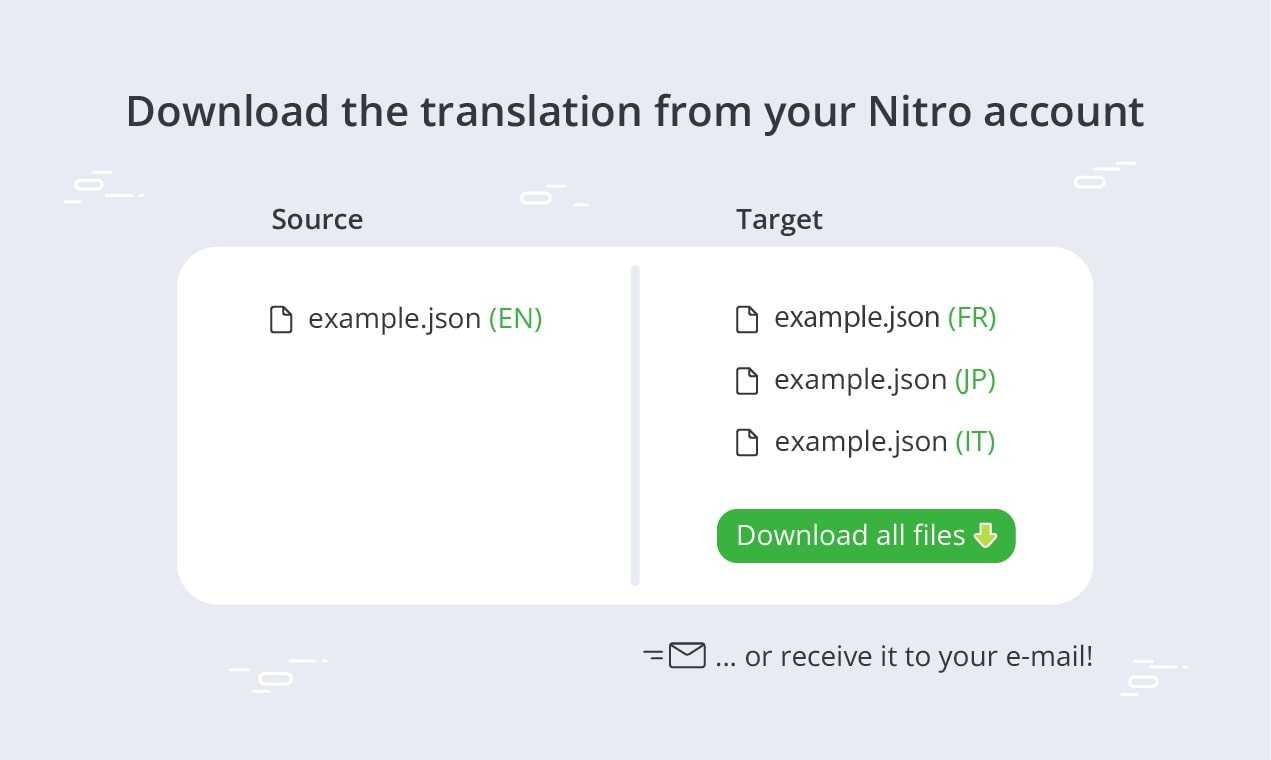Open the Japanese example.json file name
1271x760 pixels.
point(860,380)
